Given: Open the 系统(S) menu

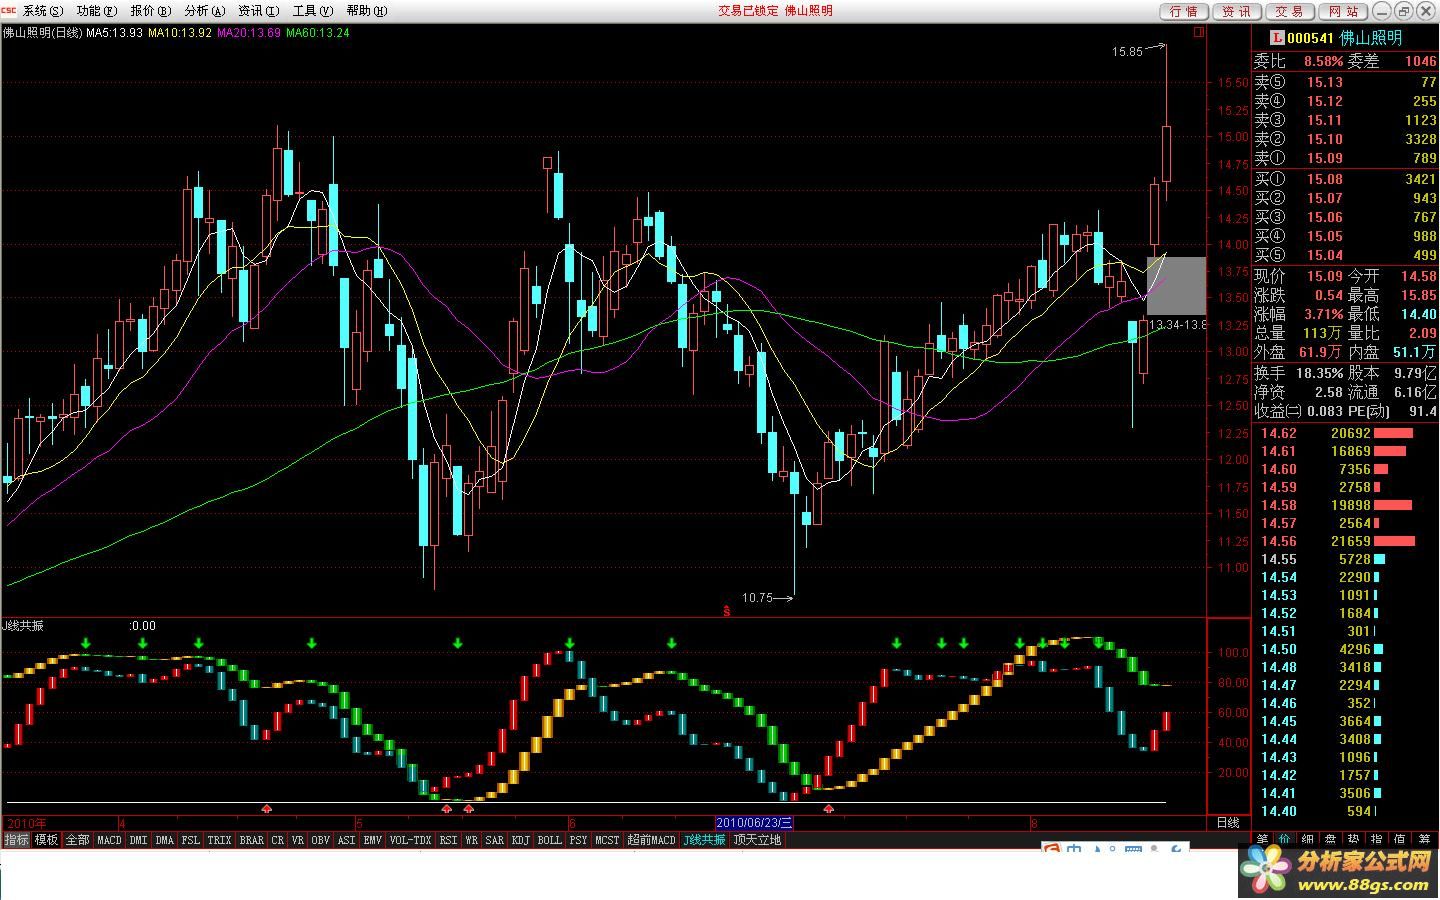Looking at the screenshot, I should (x=42, y=11).
